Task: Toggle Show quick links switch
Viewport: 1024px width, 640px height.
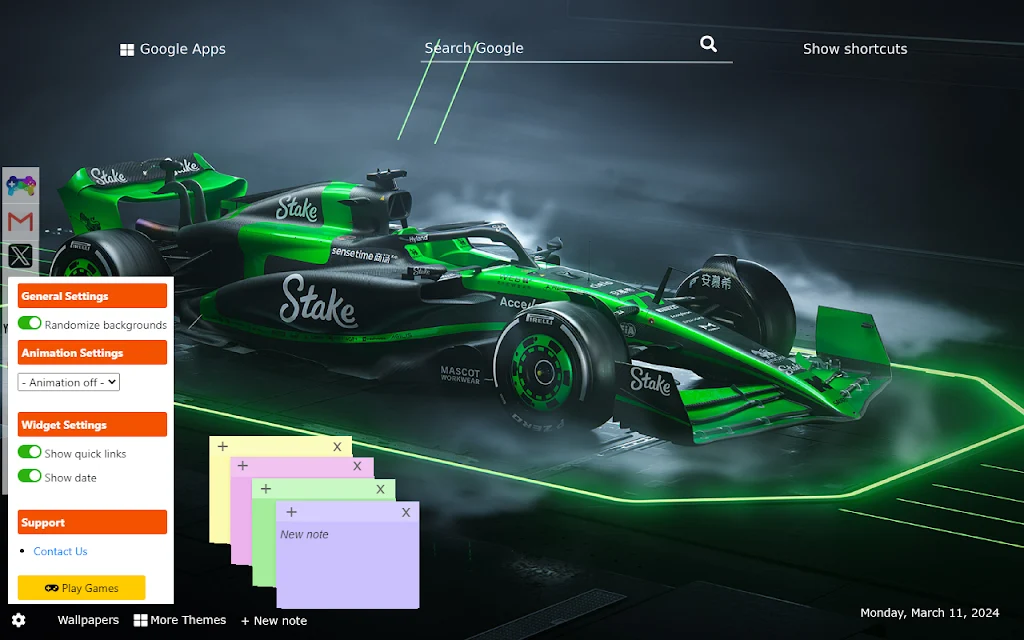Action: (29, 451)
